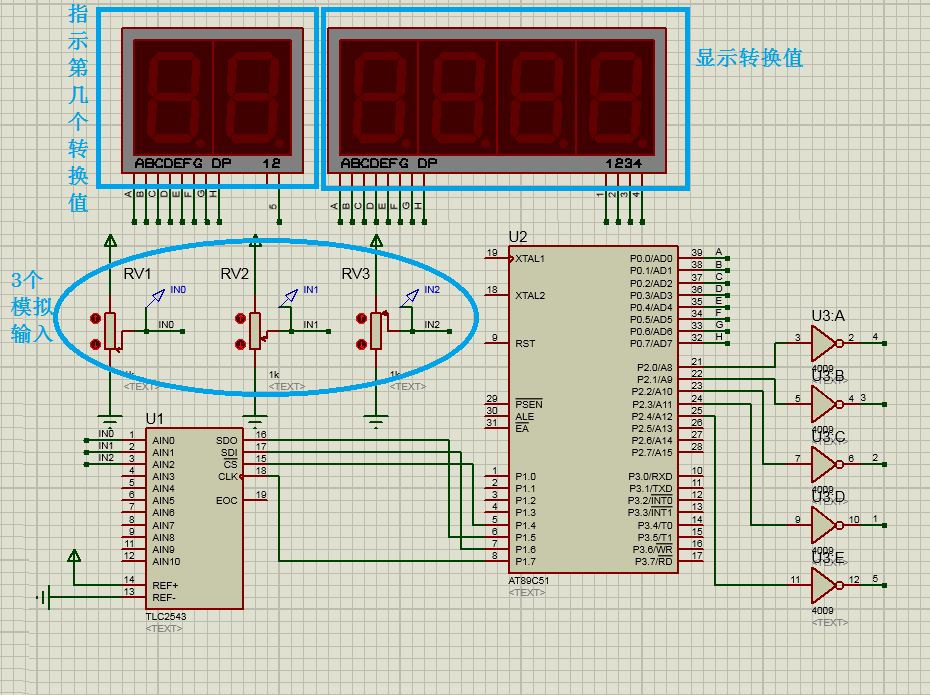Click the EOC pin label on U1

tap(227, 500)
